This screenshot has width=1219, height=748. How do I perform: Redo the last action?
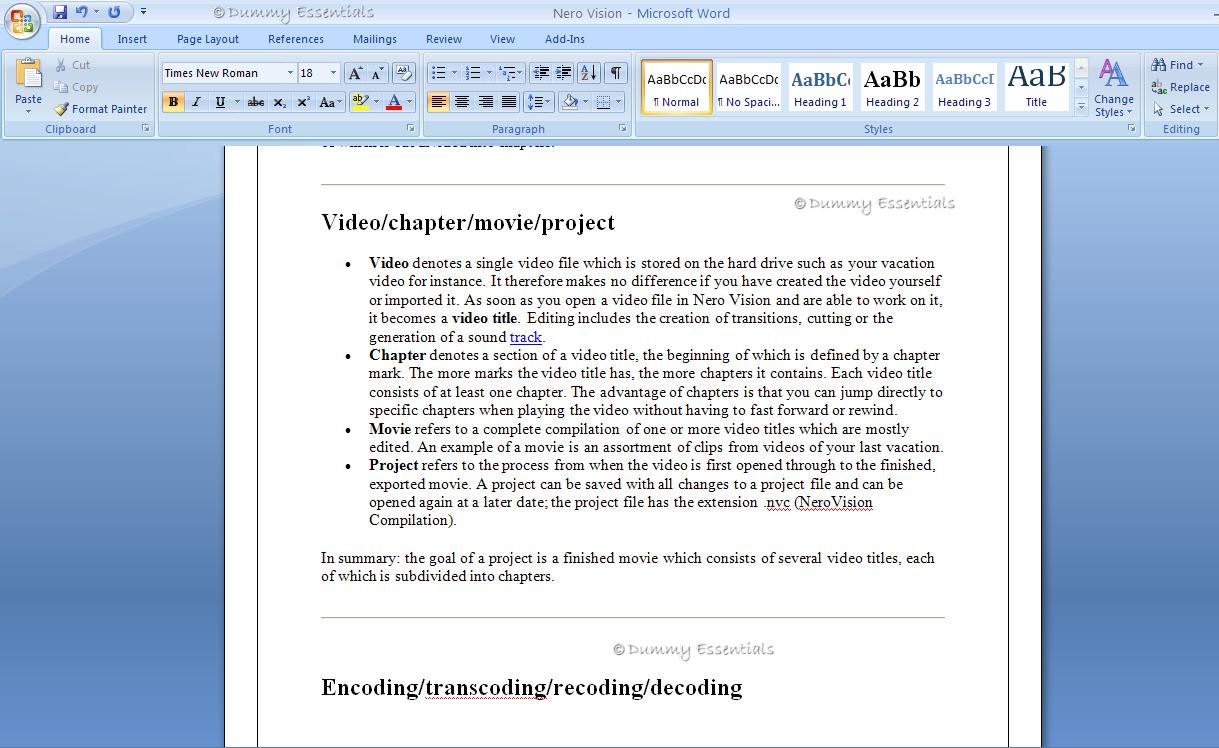tap(114, 12)
